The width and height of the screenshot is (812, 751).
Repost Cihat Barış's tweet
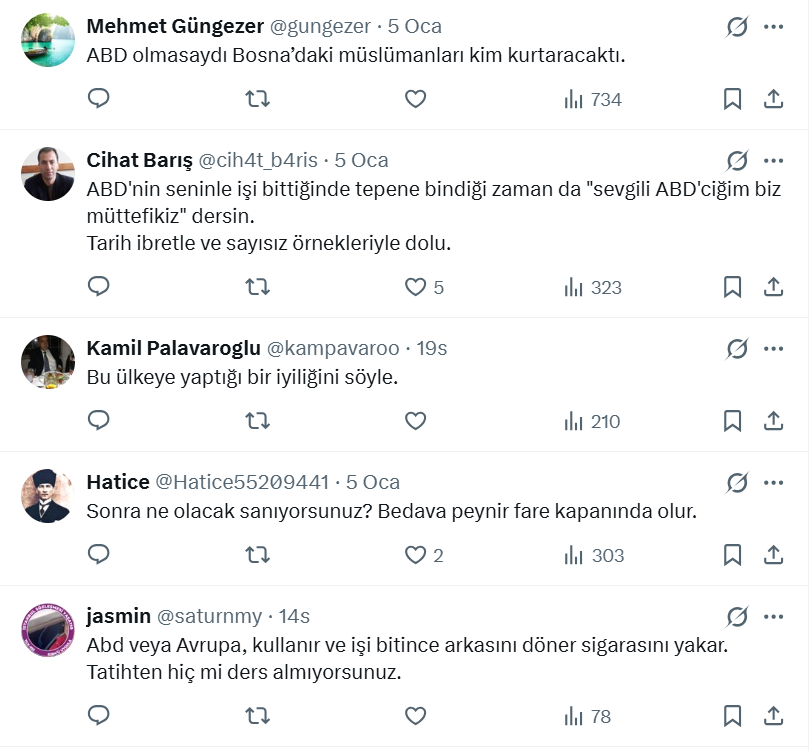pyautogui.click(x=257, y=287)
